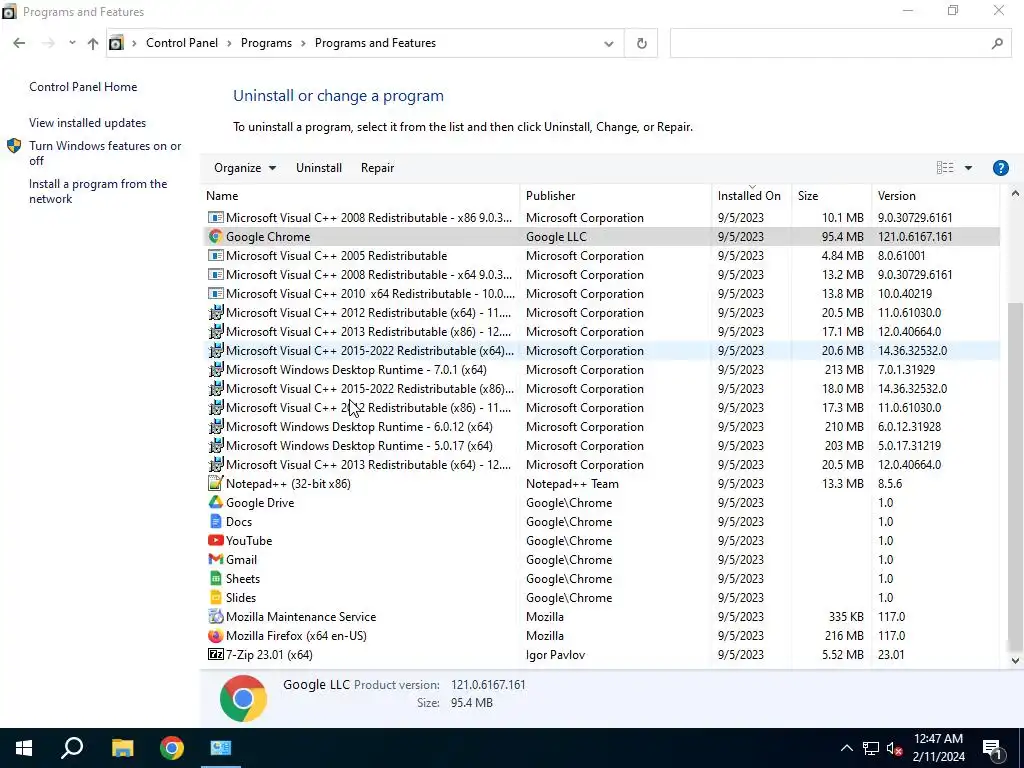1024x768 pixels.
Task: Click the refresh icon beside address bar
Action: [641, 43]
